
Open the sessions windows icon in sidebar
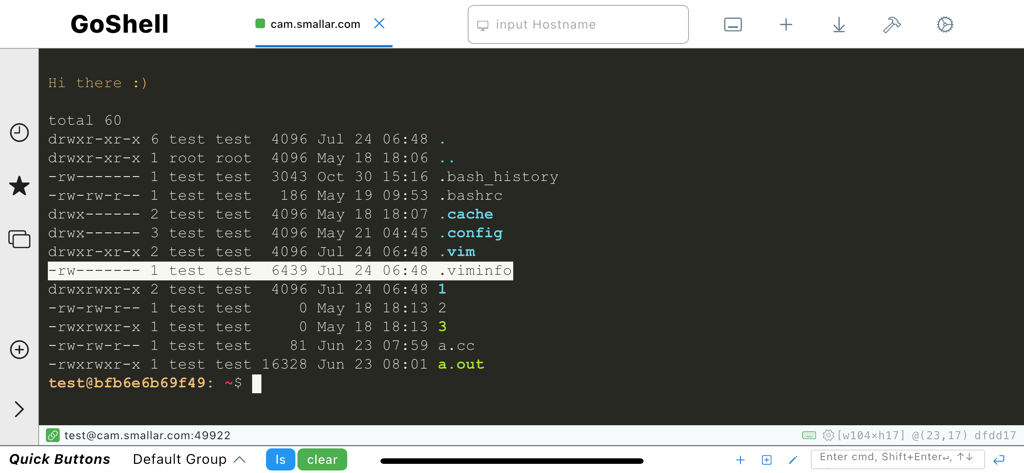tap(19, 239)
